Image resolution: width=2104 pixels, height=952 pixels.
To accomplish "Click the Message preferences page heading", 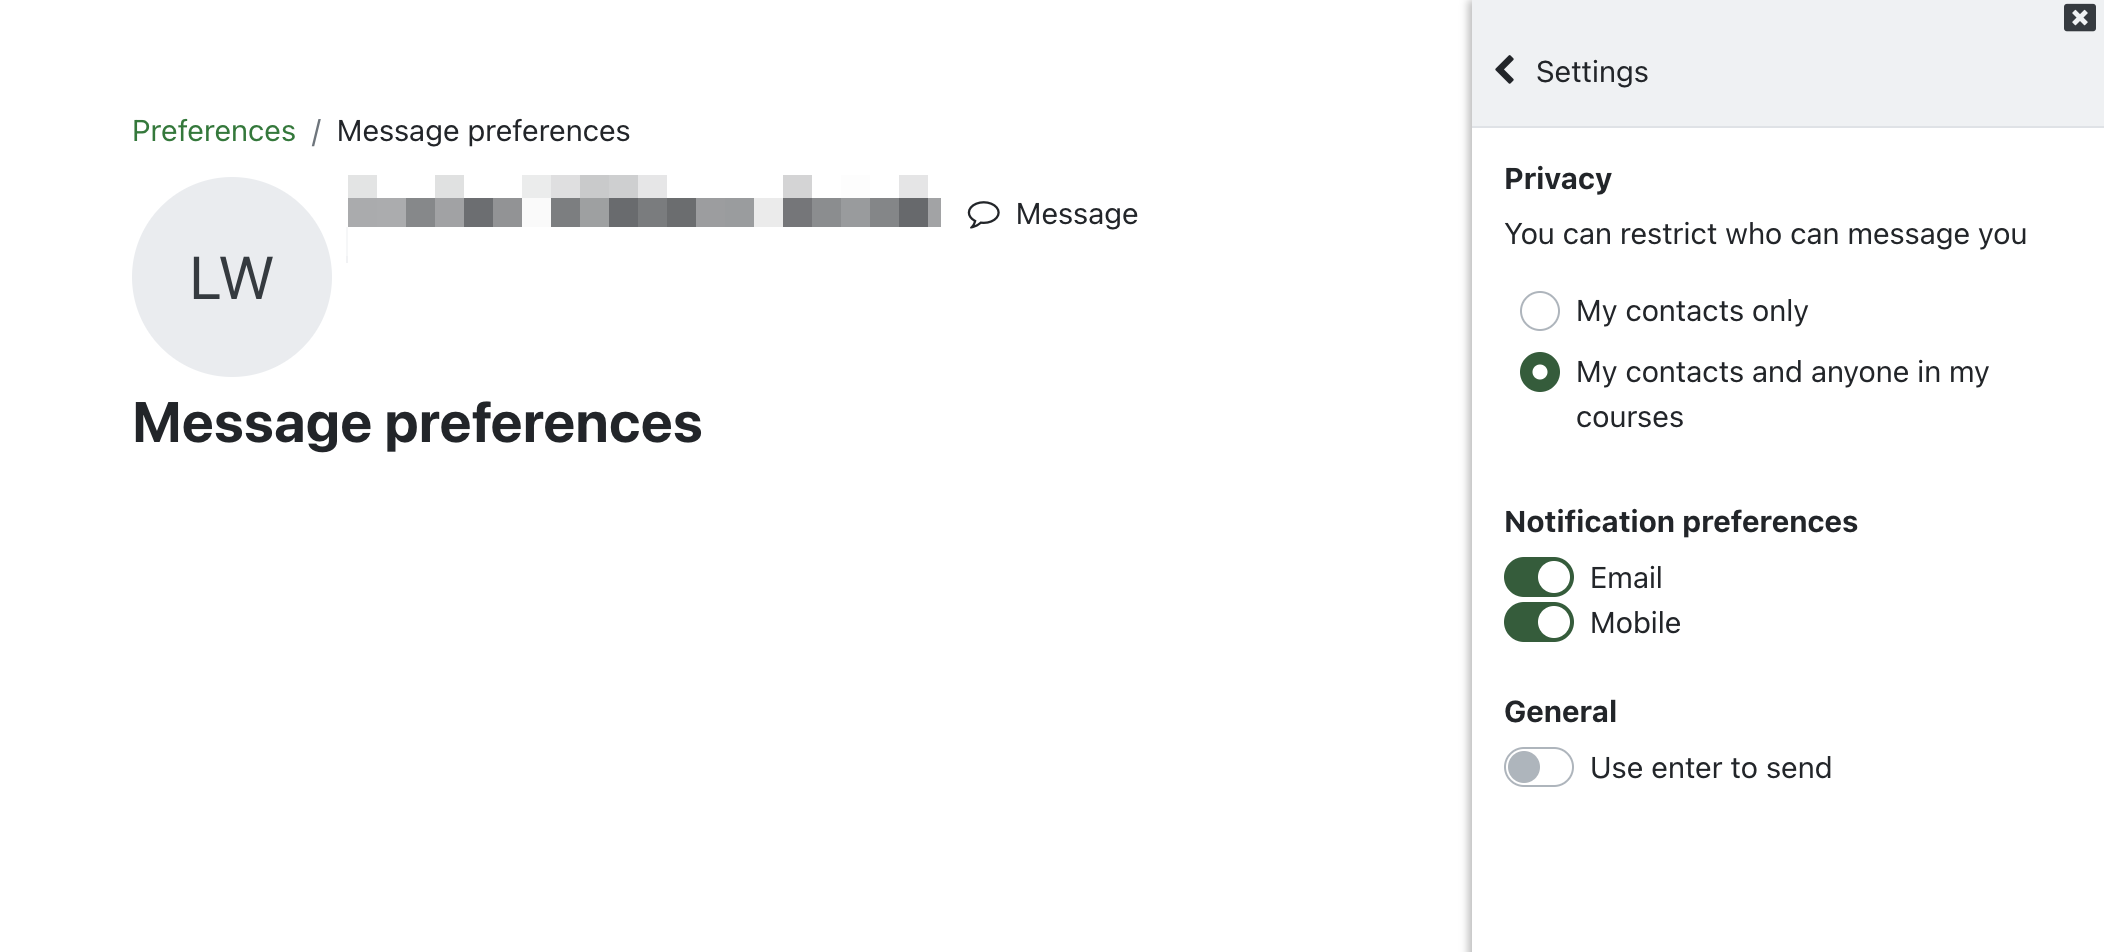I will (x=417, y=423).
